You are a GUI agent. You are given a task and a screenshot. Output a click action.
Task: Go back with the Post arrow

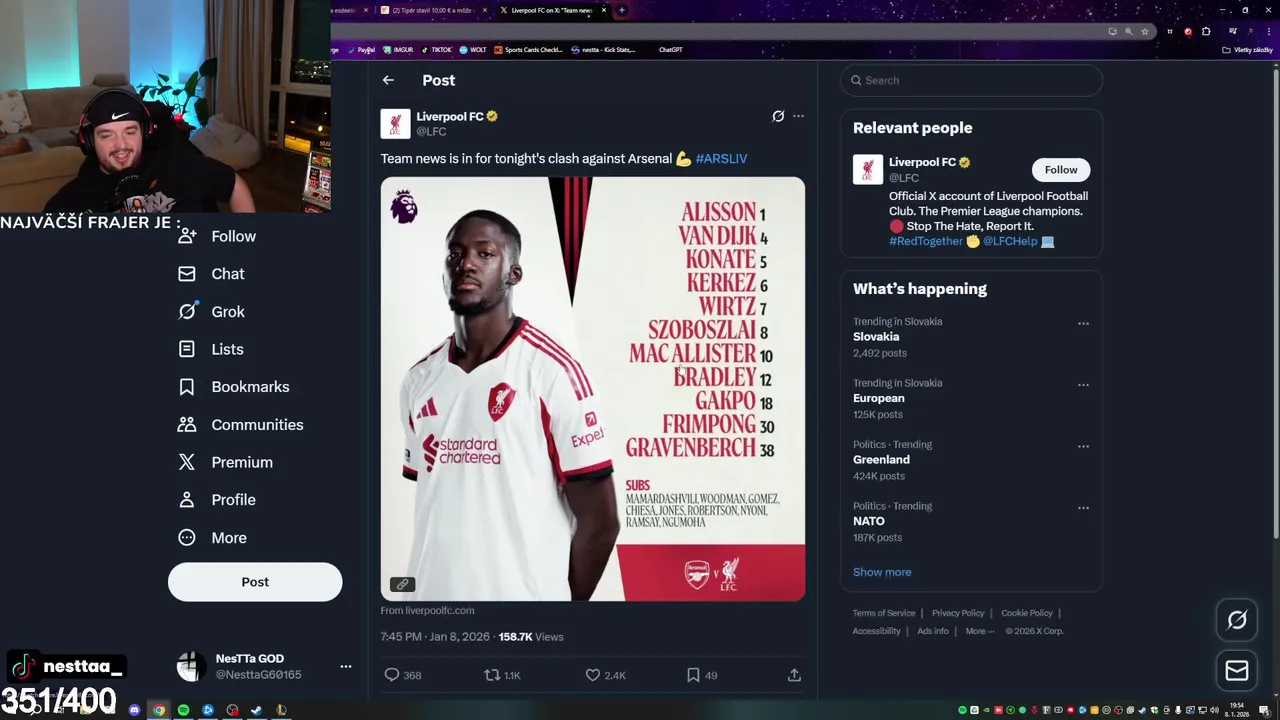(388, 80)
